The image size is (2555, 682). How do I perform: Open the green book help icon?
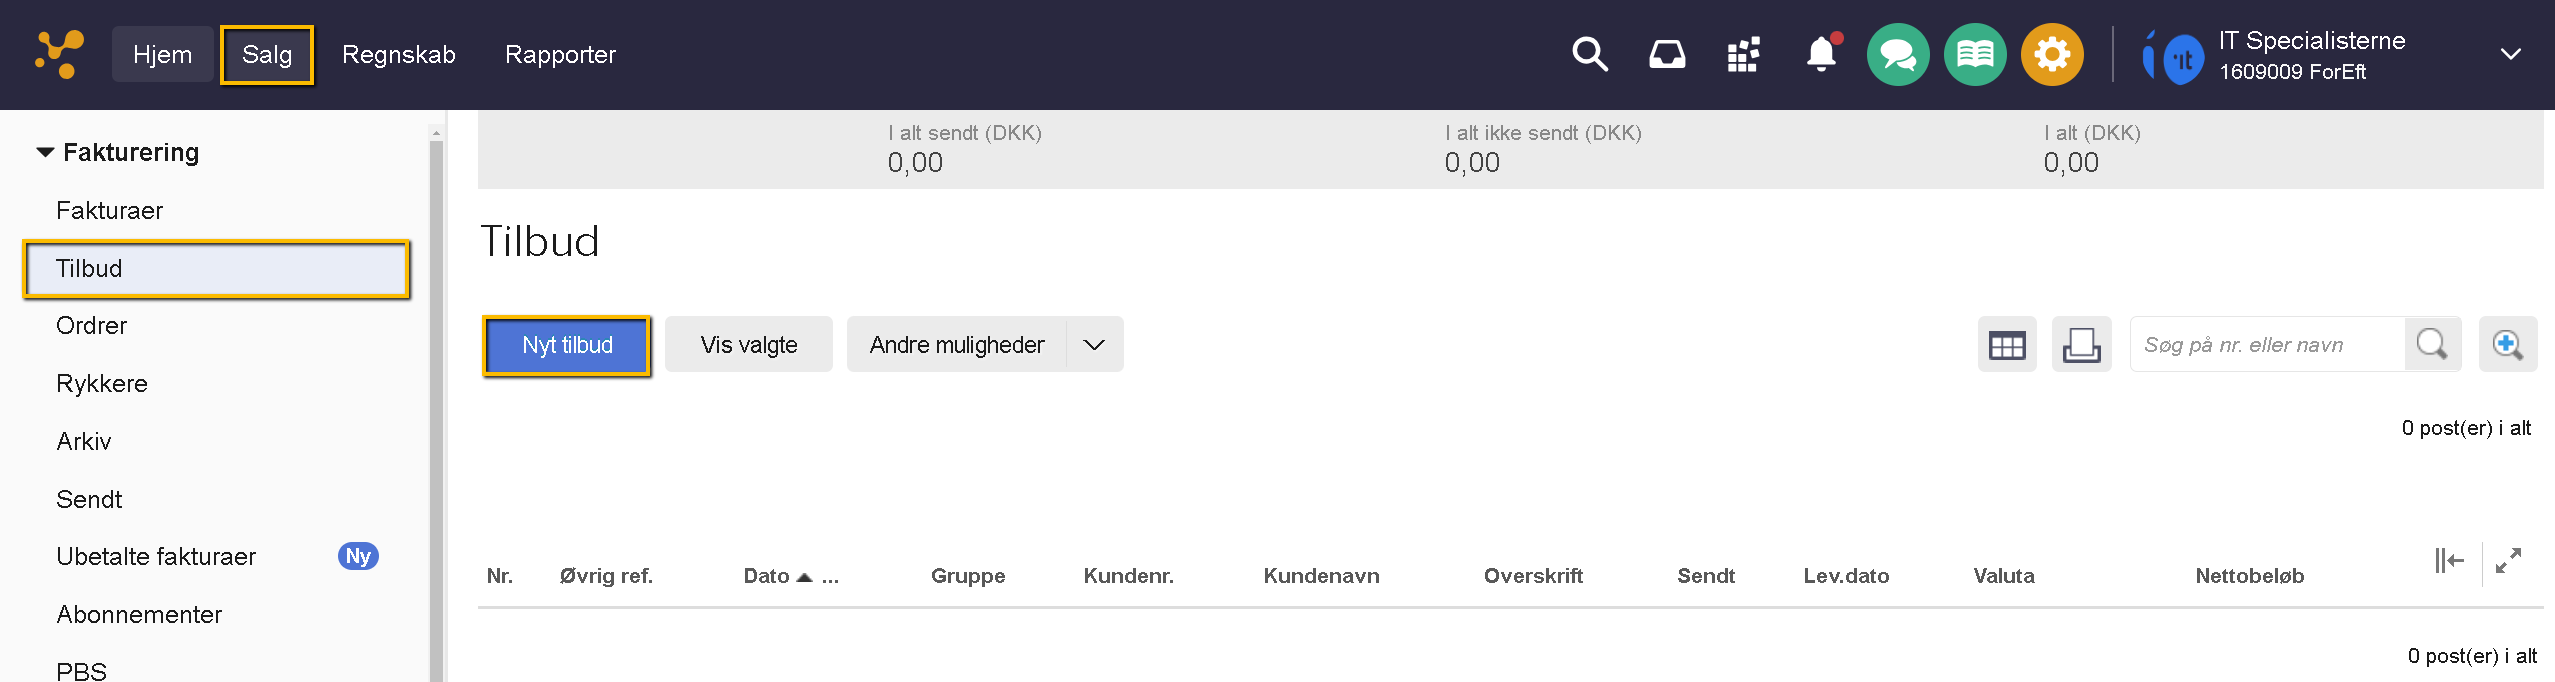pyautogui.click(x=1974, y=54)
